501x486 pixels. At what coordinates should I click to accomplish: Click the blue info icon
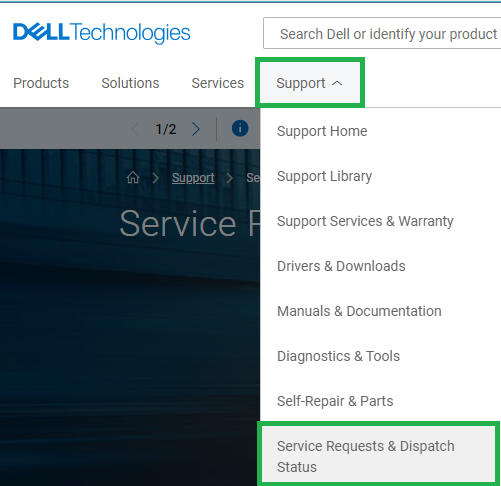click(x=240, y=128)
